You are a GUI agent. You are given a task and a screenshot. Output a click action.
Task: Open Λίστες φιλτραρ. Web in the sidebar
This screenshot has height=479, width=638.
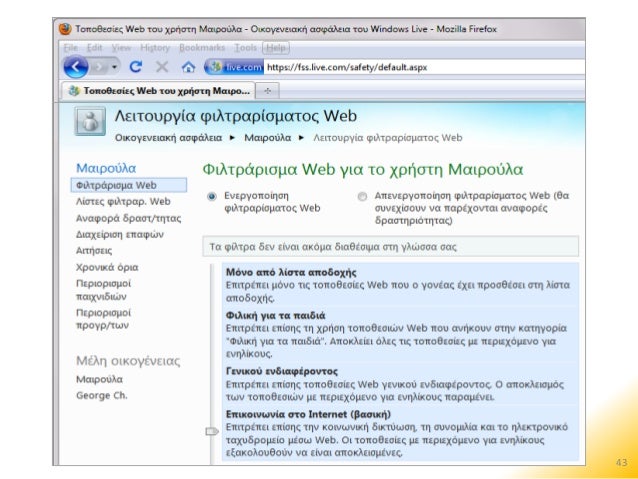[x=123, y=201]
